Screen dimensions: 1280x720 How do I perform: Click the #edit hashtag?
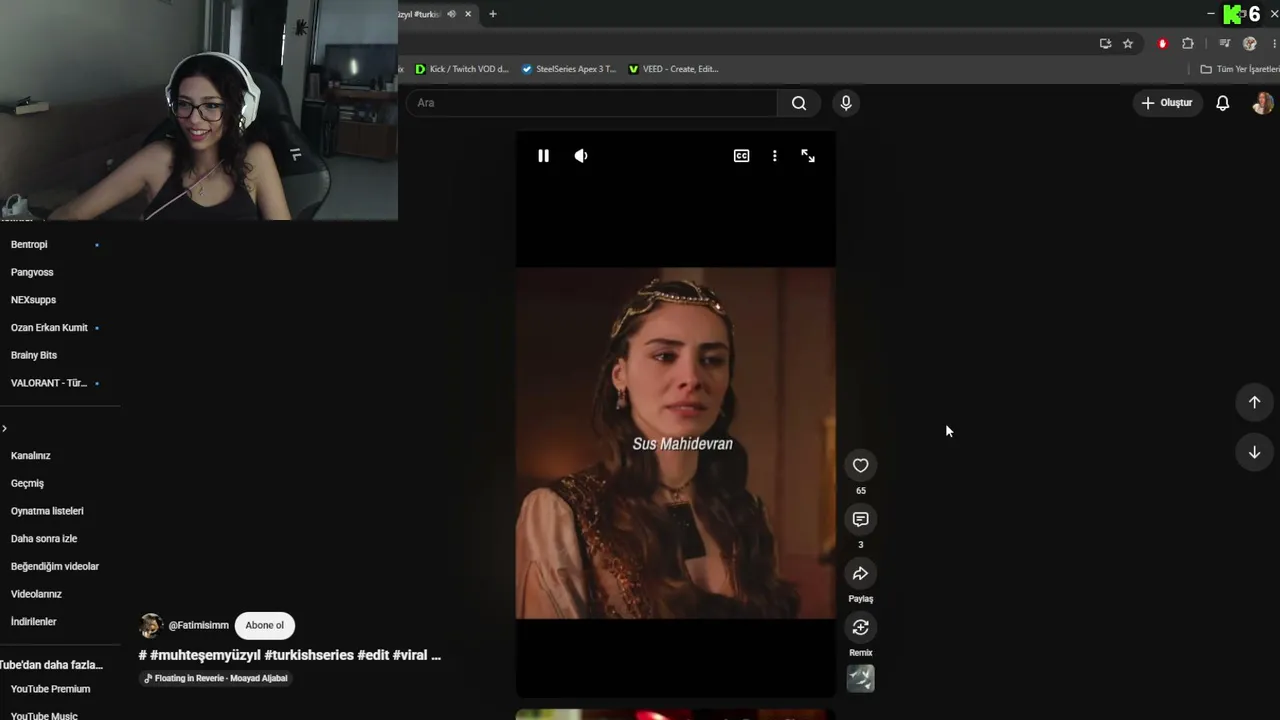(373, 655)
